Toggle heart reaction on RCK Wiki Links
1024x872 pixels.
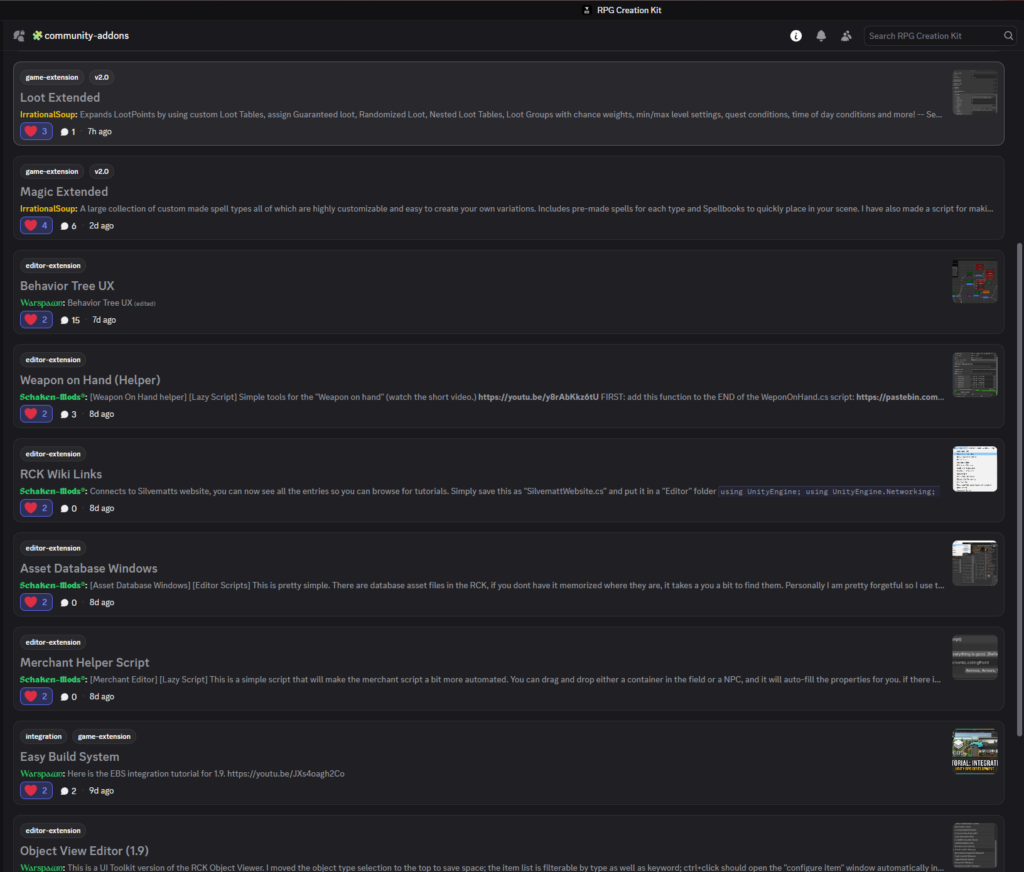click(x=36, y=508)
